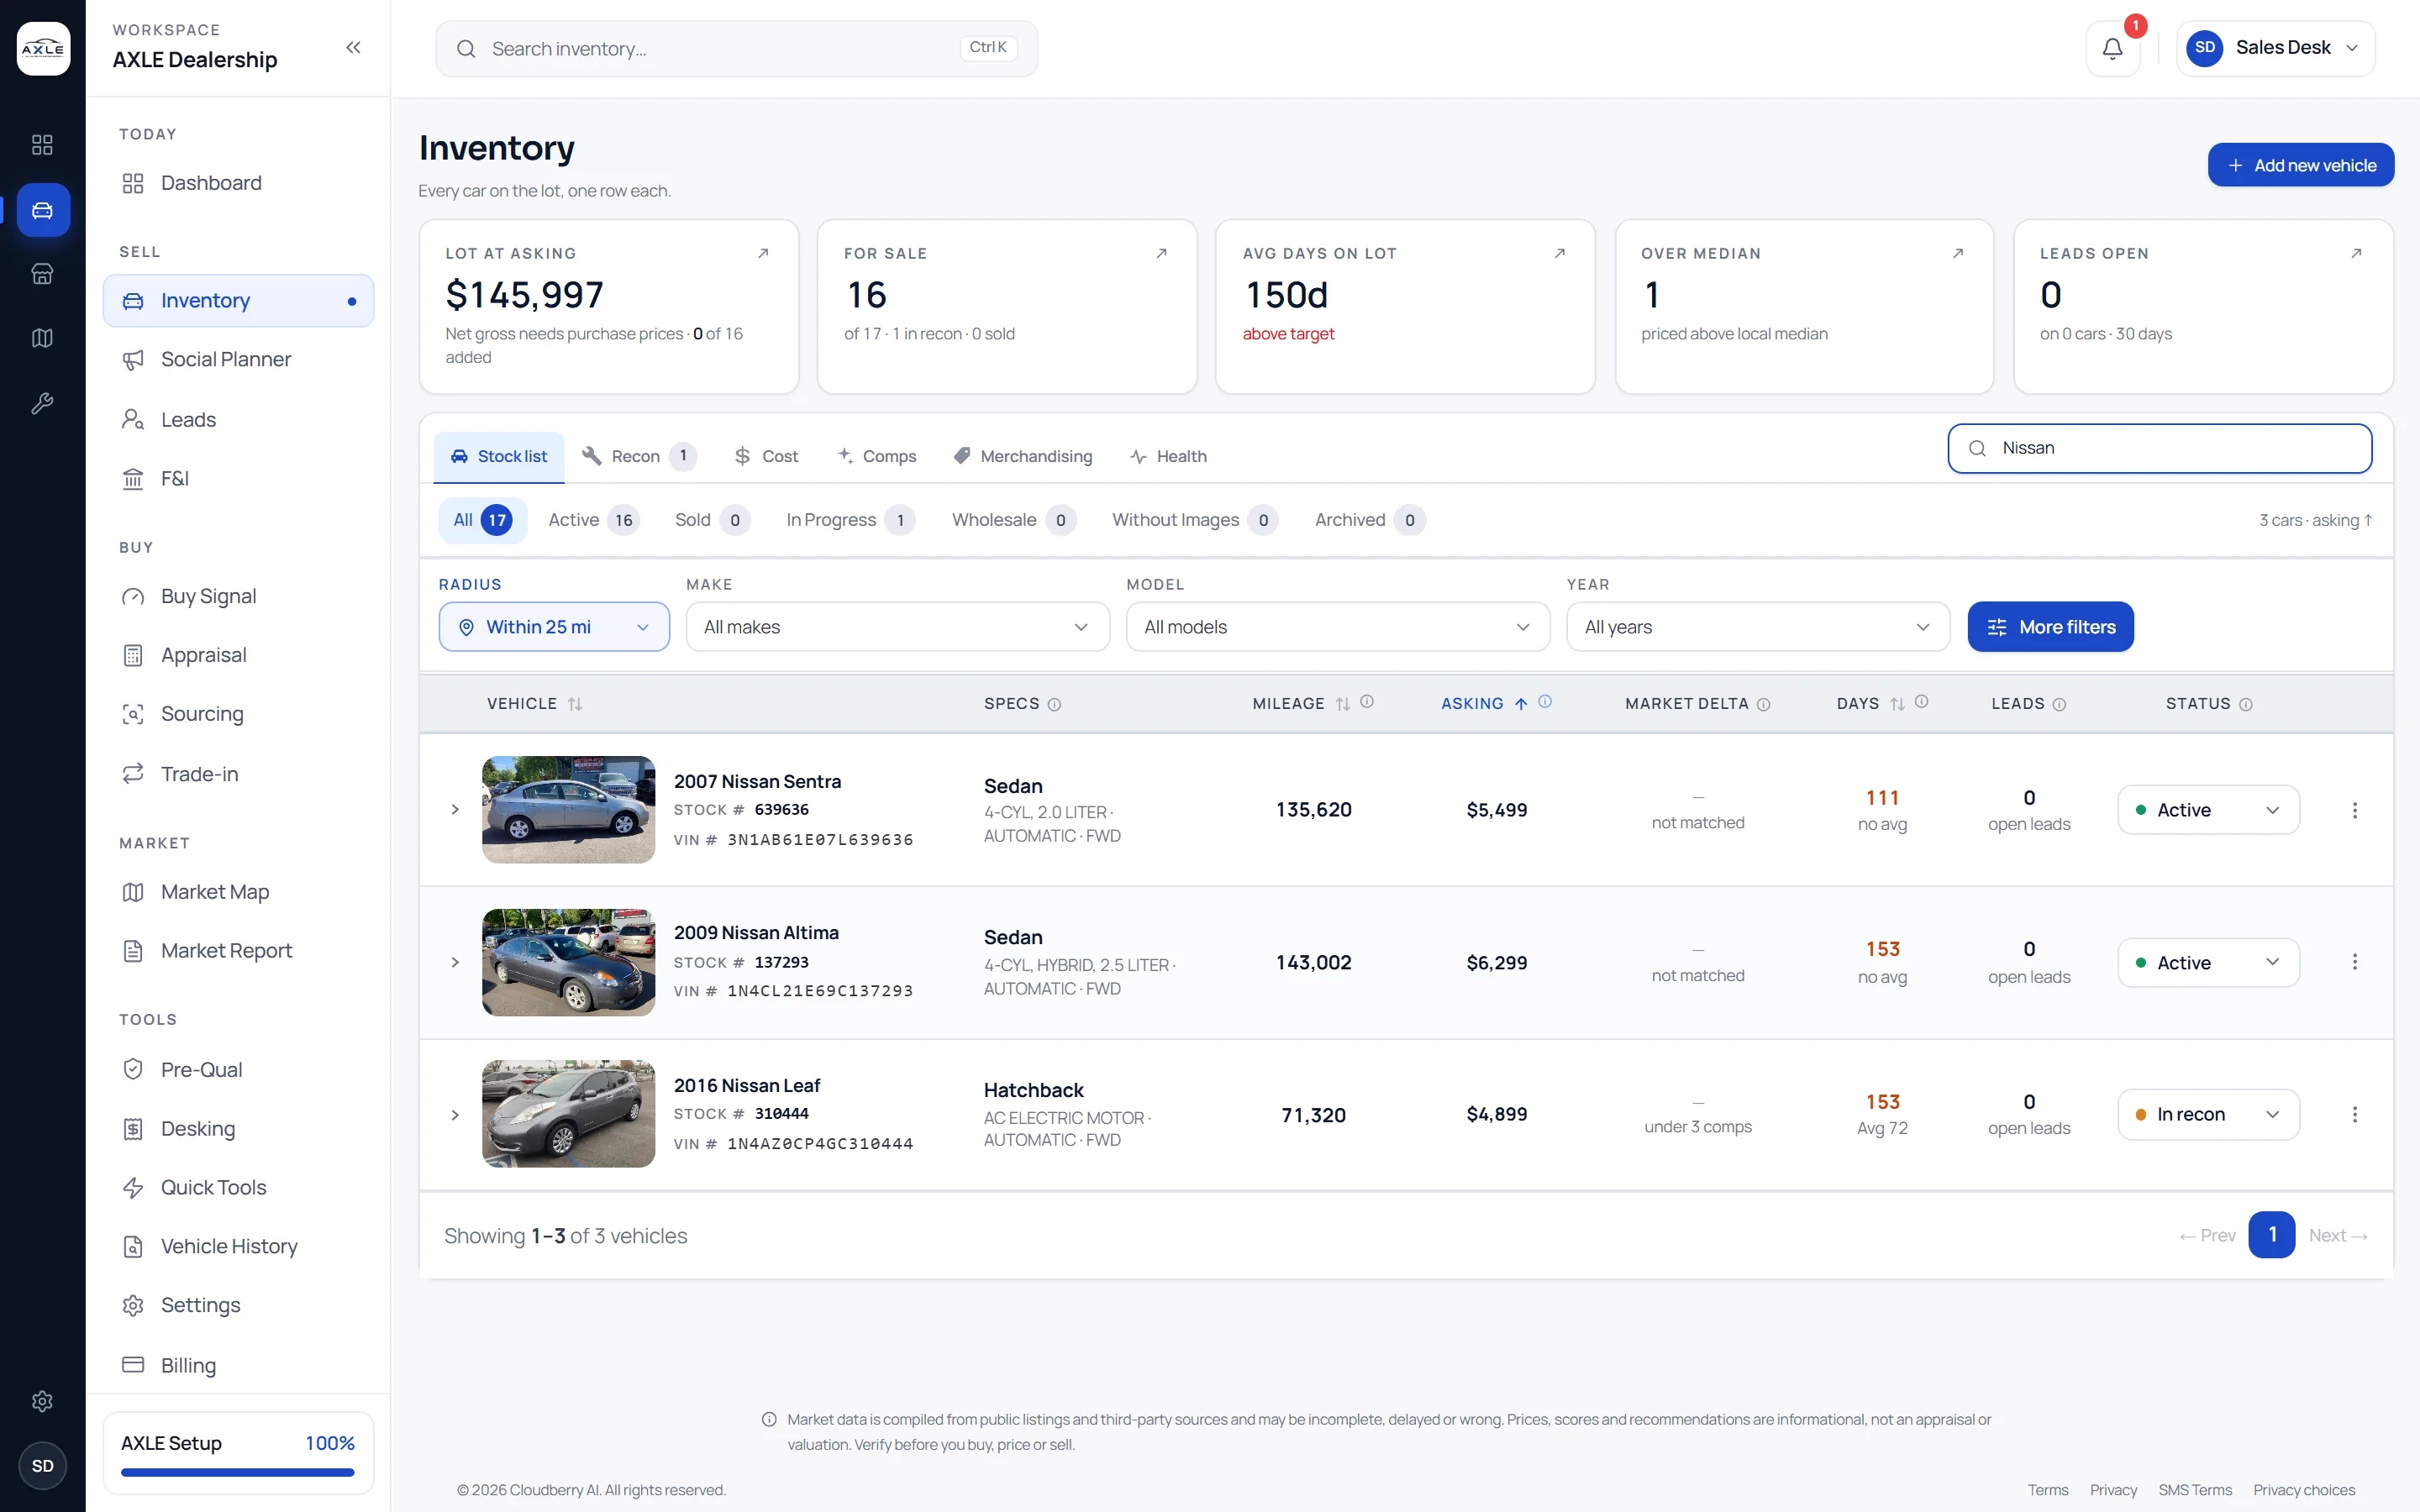Image resolution: width=2420 pixels, height=1512 pixels.
Task: Open Avg Days On Lot card arrow icon
Action: tap(1559, 253)
